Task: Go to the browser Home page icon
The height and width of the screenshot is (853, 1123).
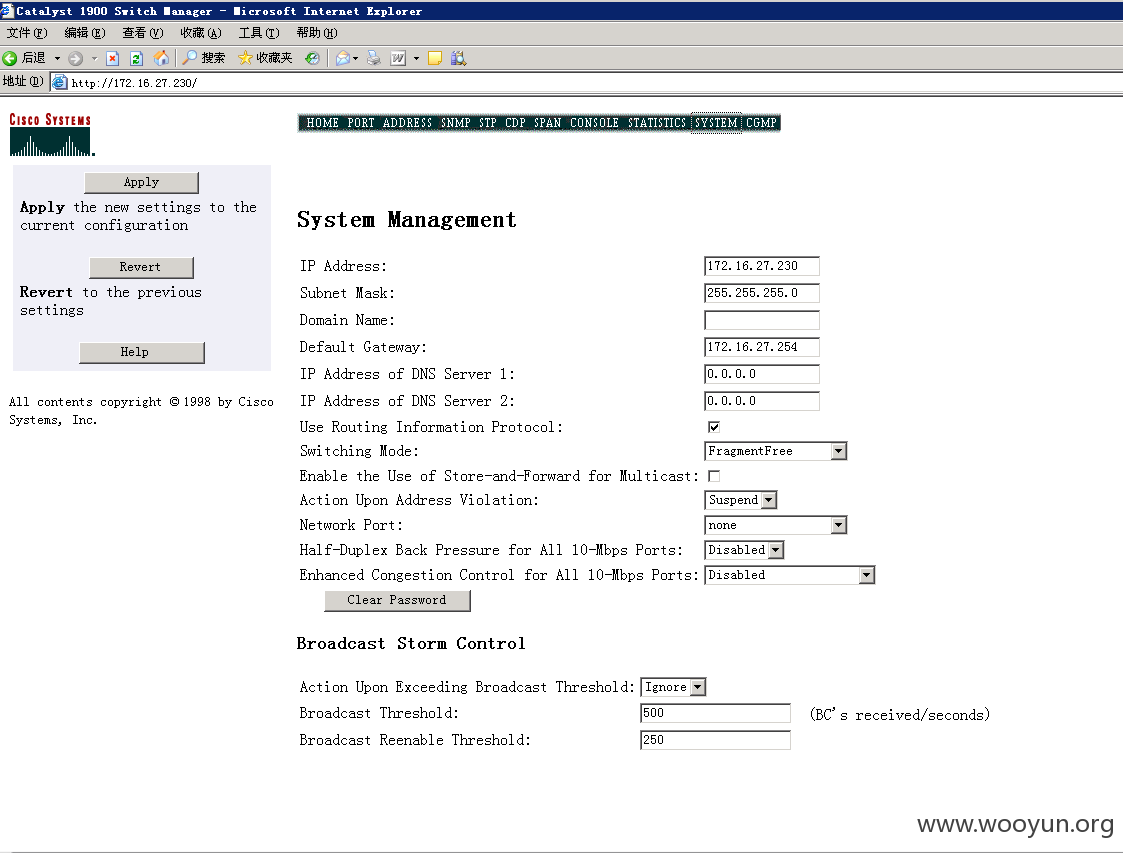Action: (162, 58)
